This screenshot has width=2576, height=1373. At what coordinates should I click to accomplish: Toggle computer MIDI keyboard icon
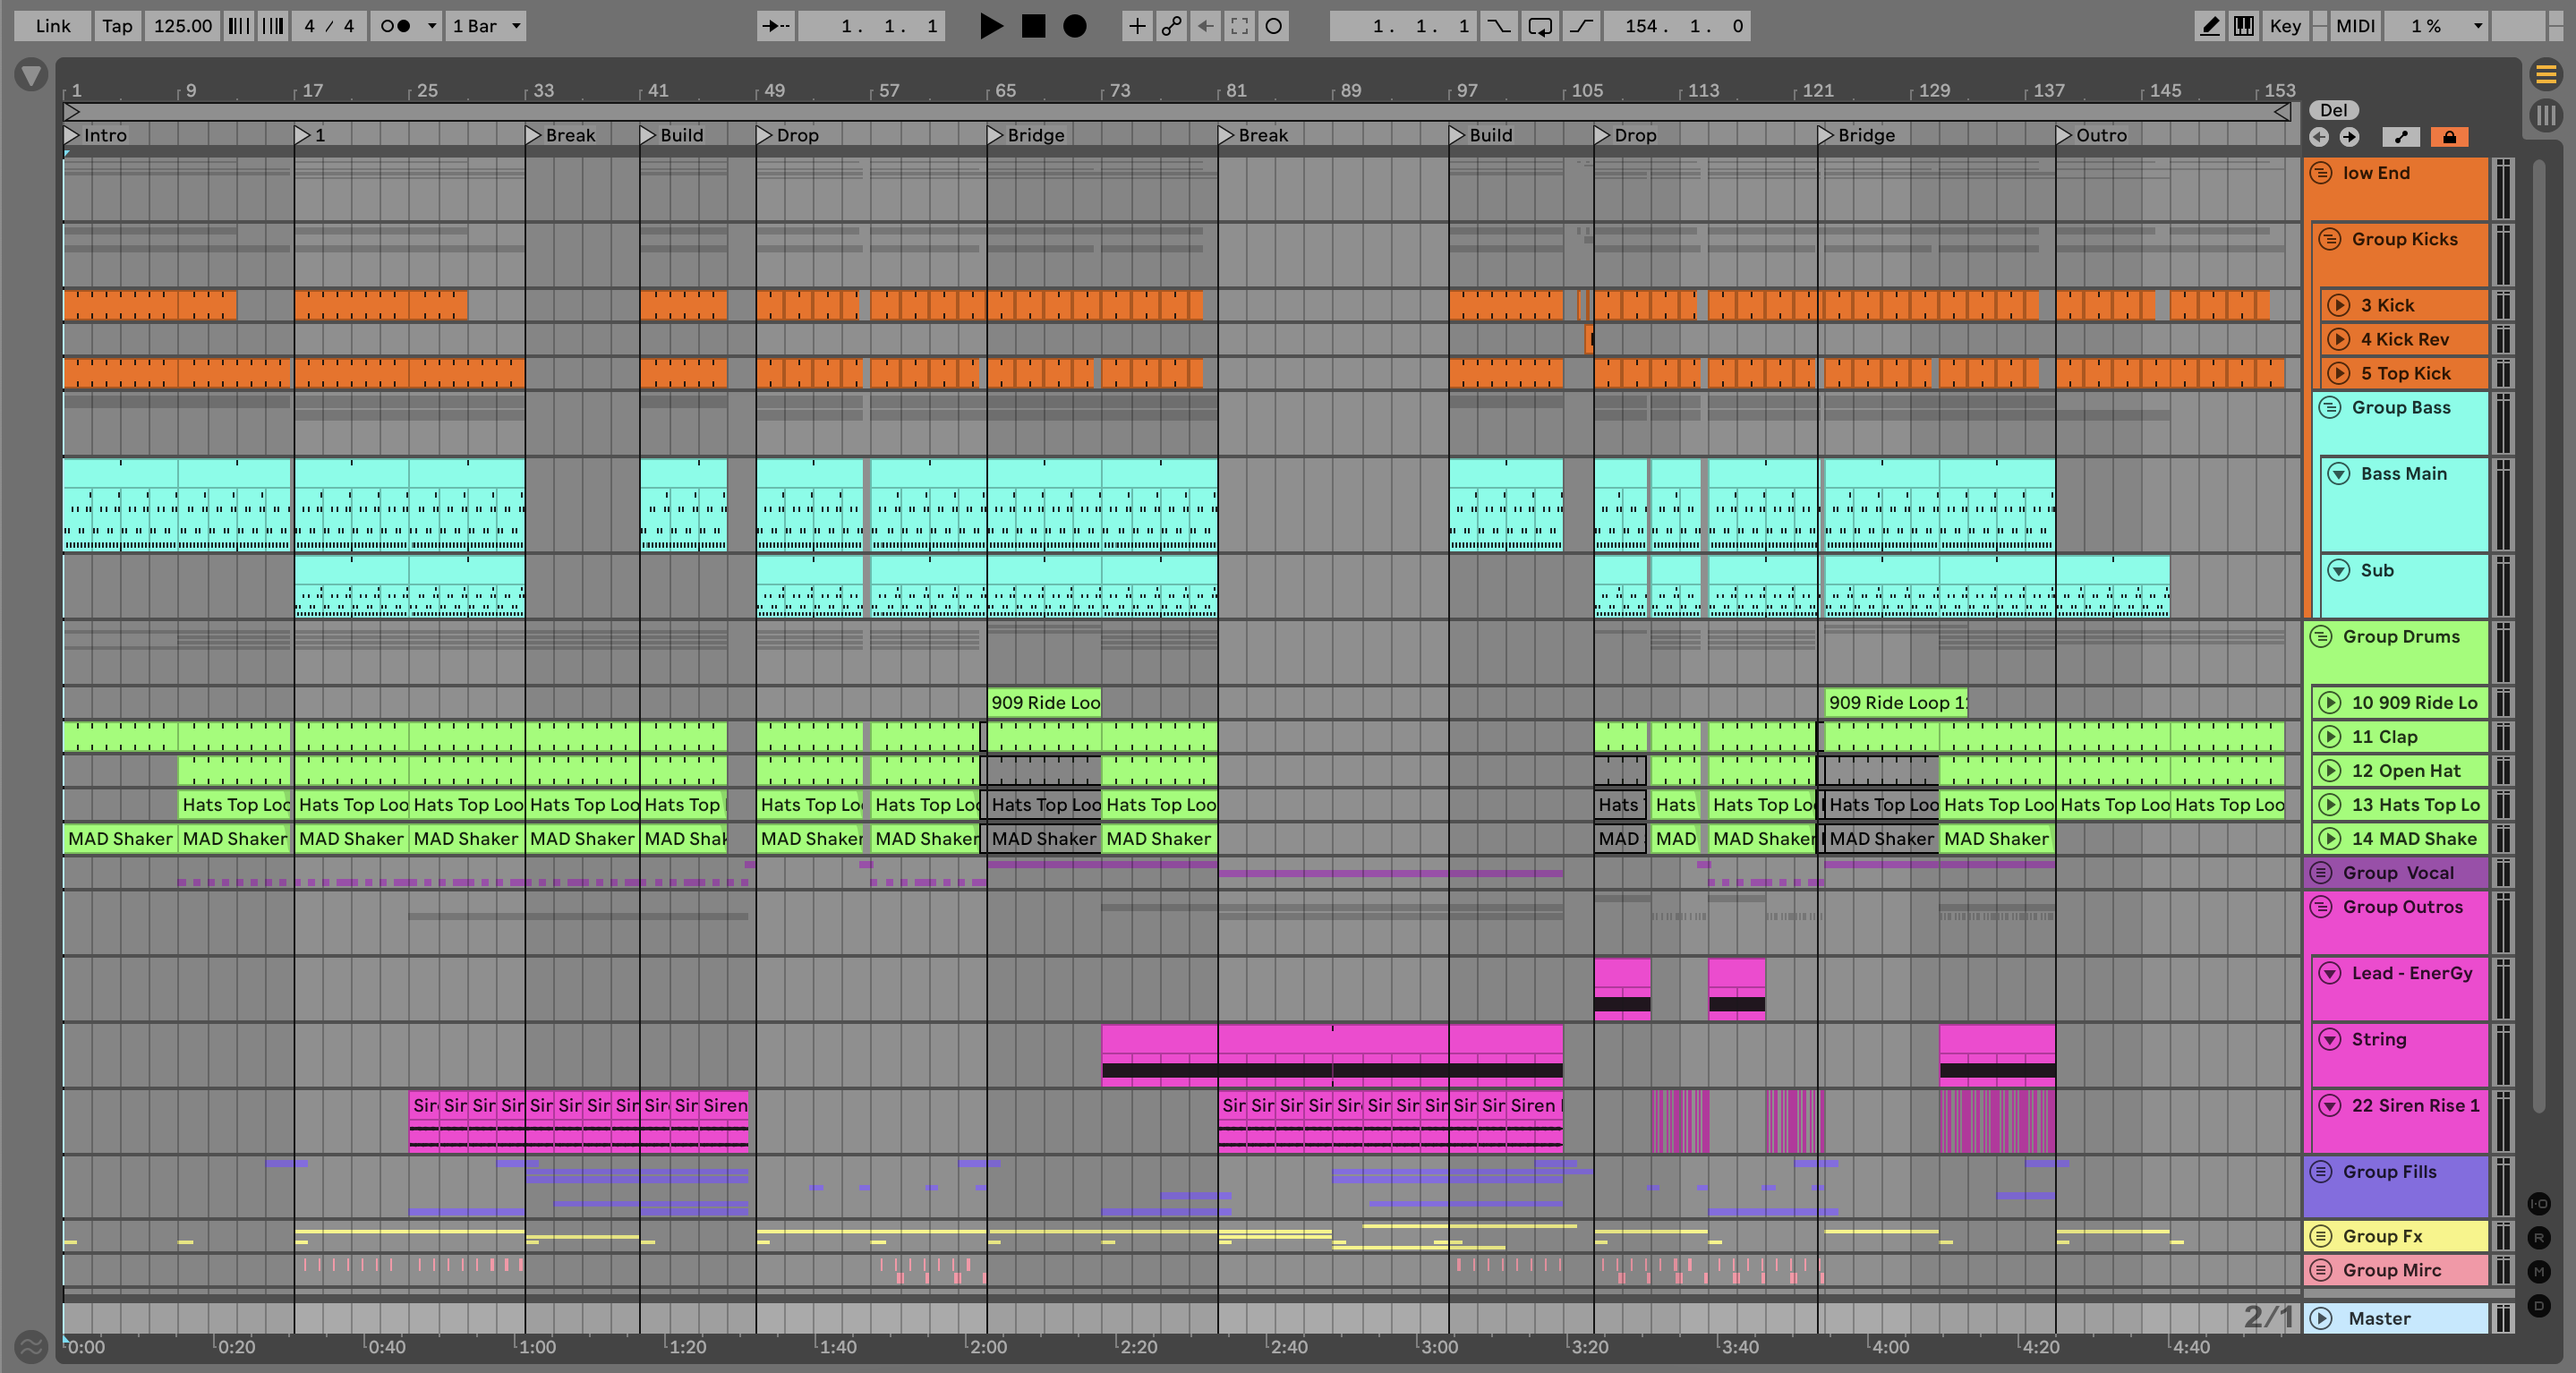[x=2244, y=26]
